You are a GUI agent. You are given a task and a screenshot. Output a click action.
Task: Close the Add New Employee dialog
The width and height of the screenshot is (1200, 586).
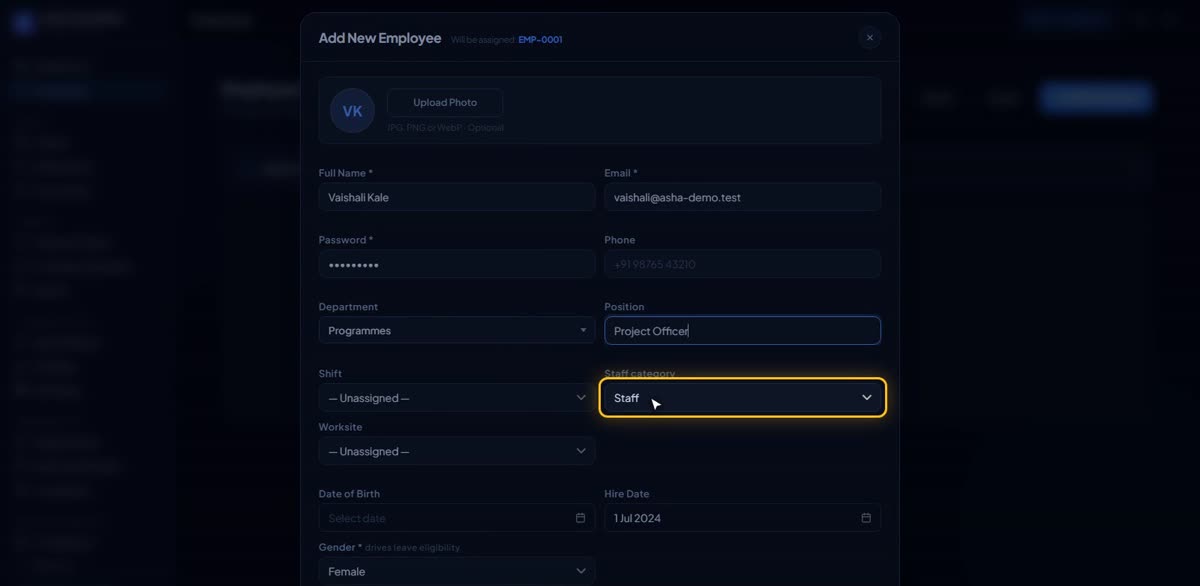[869, 38]
